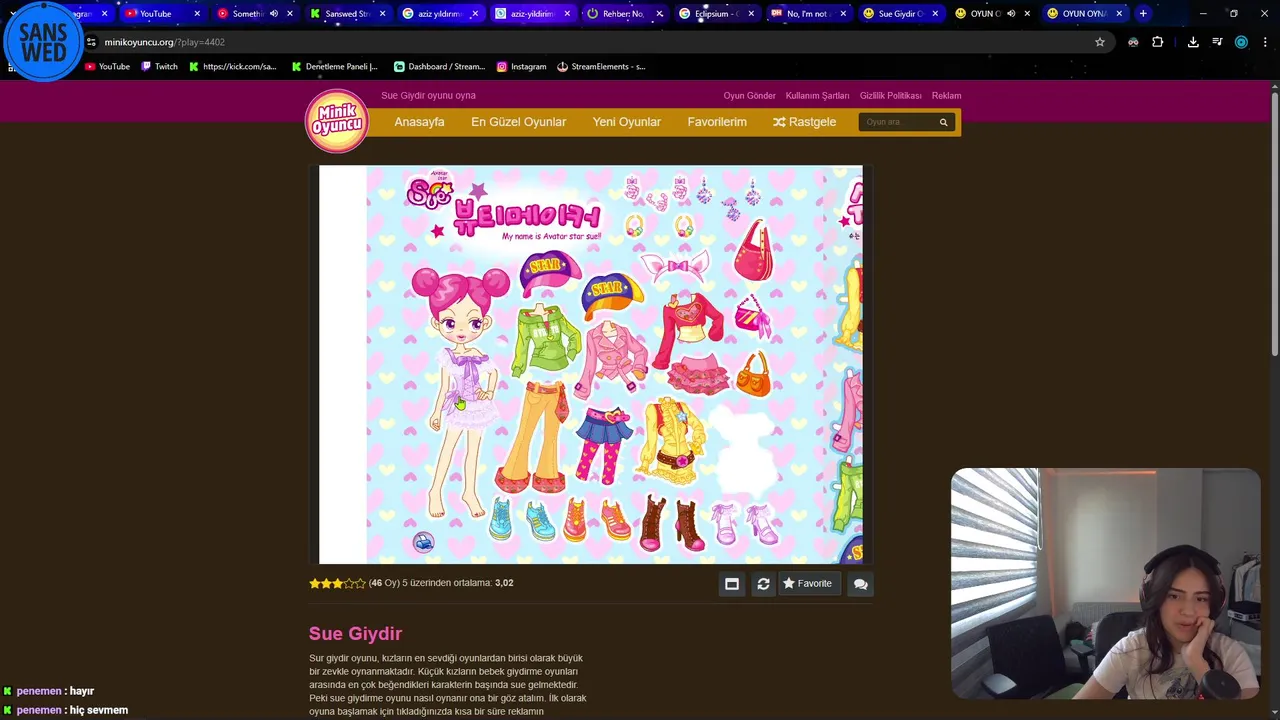Bookmark this page with the star icon

coord(1100,42)
